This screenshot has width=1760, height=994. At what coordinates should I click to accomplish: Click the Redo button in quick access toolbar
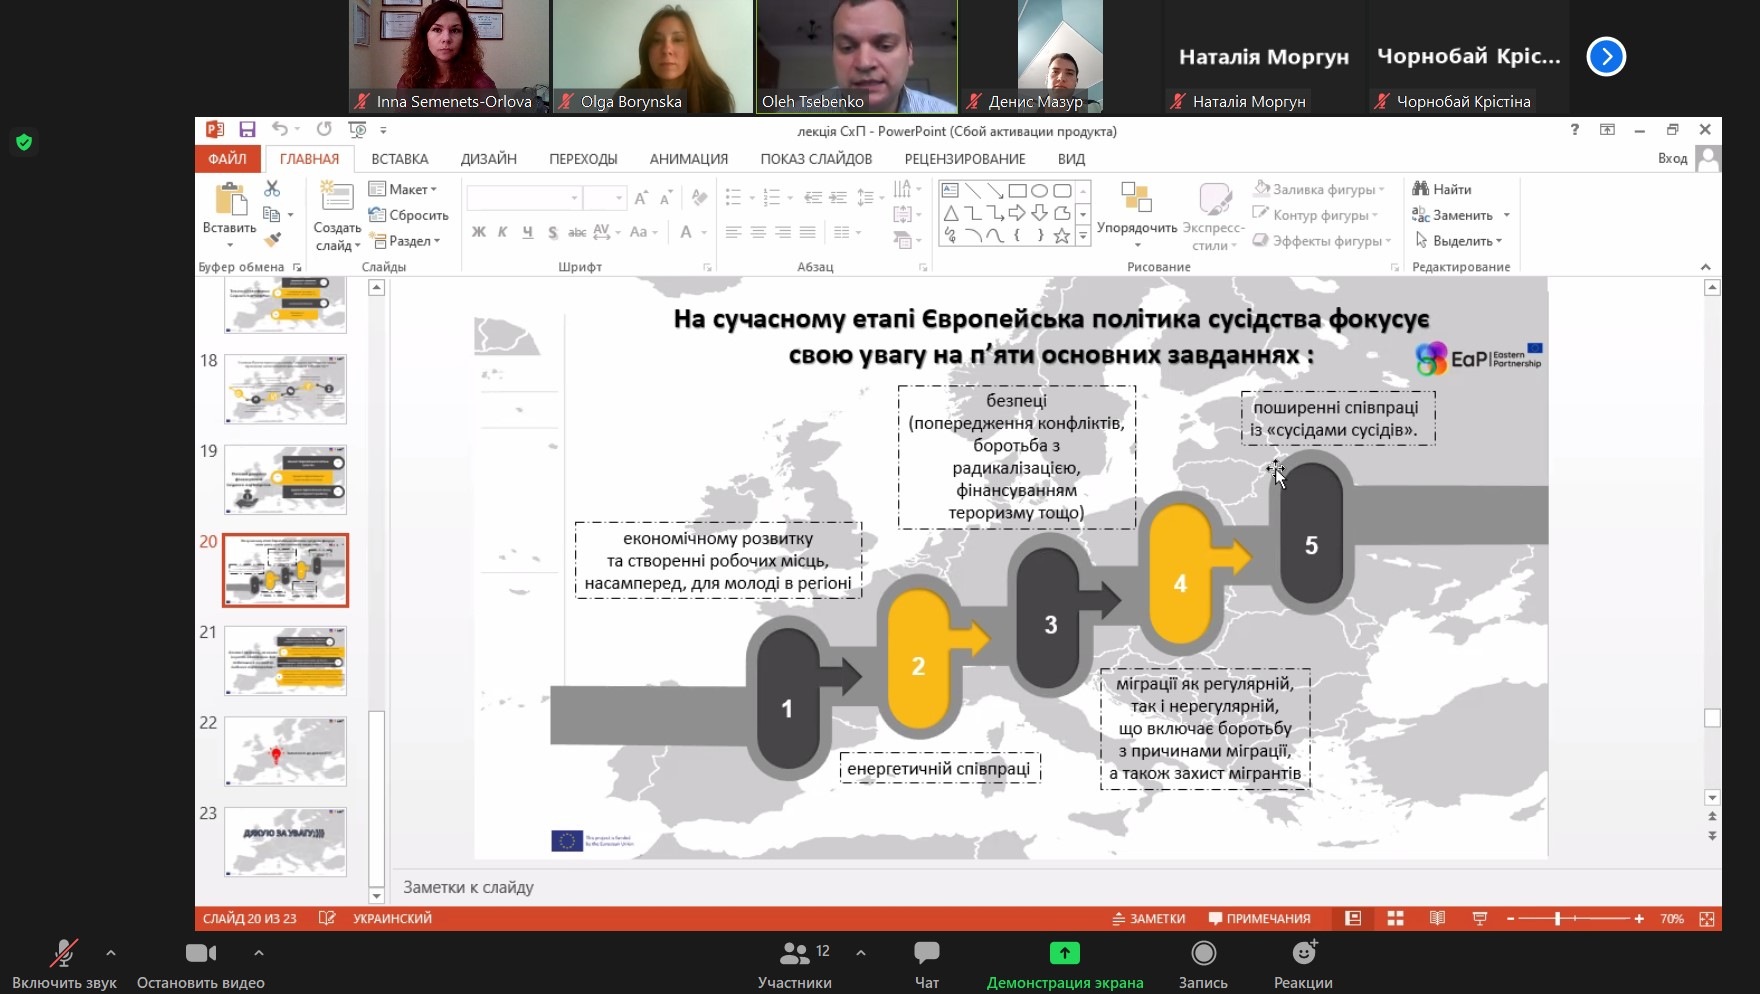[324, 129]
